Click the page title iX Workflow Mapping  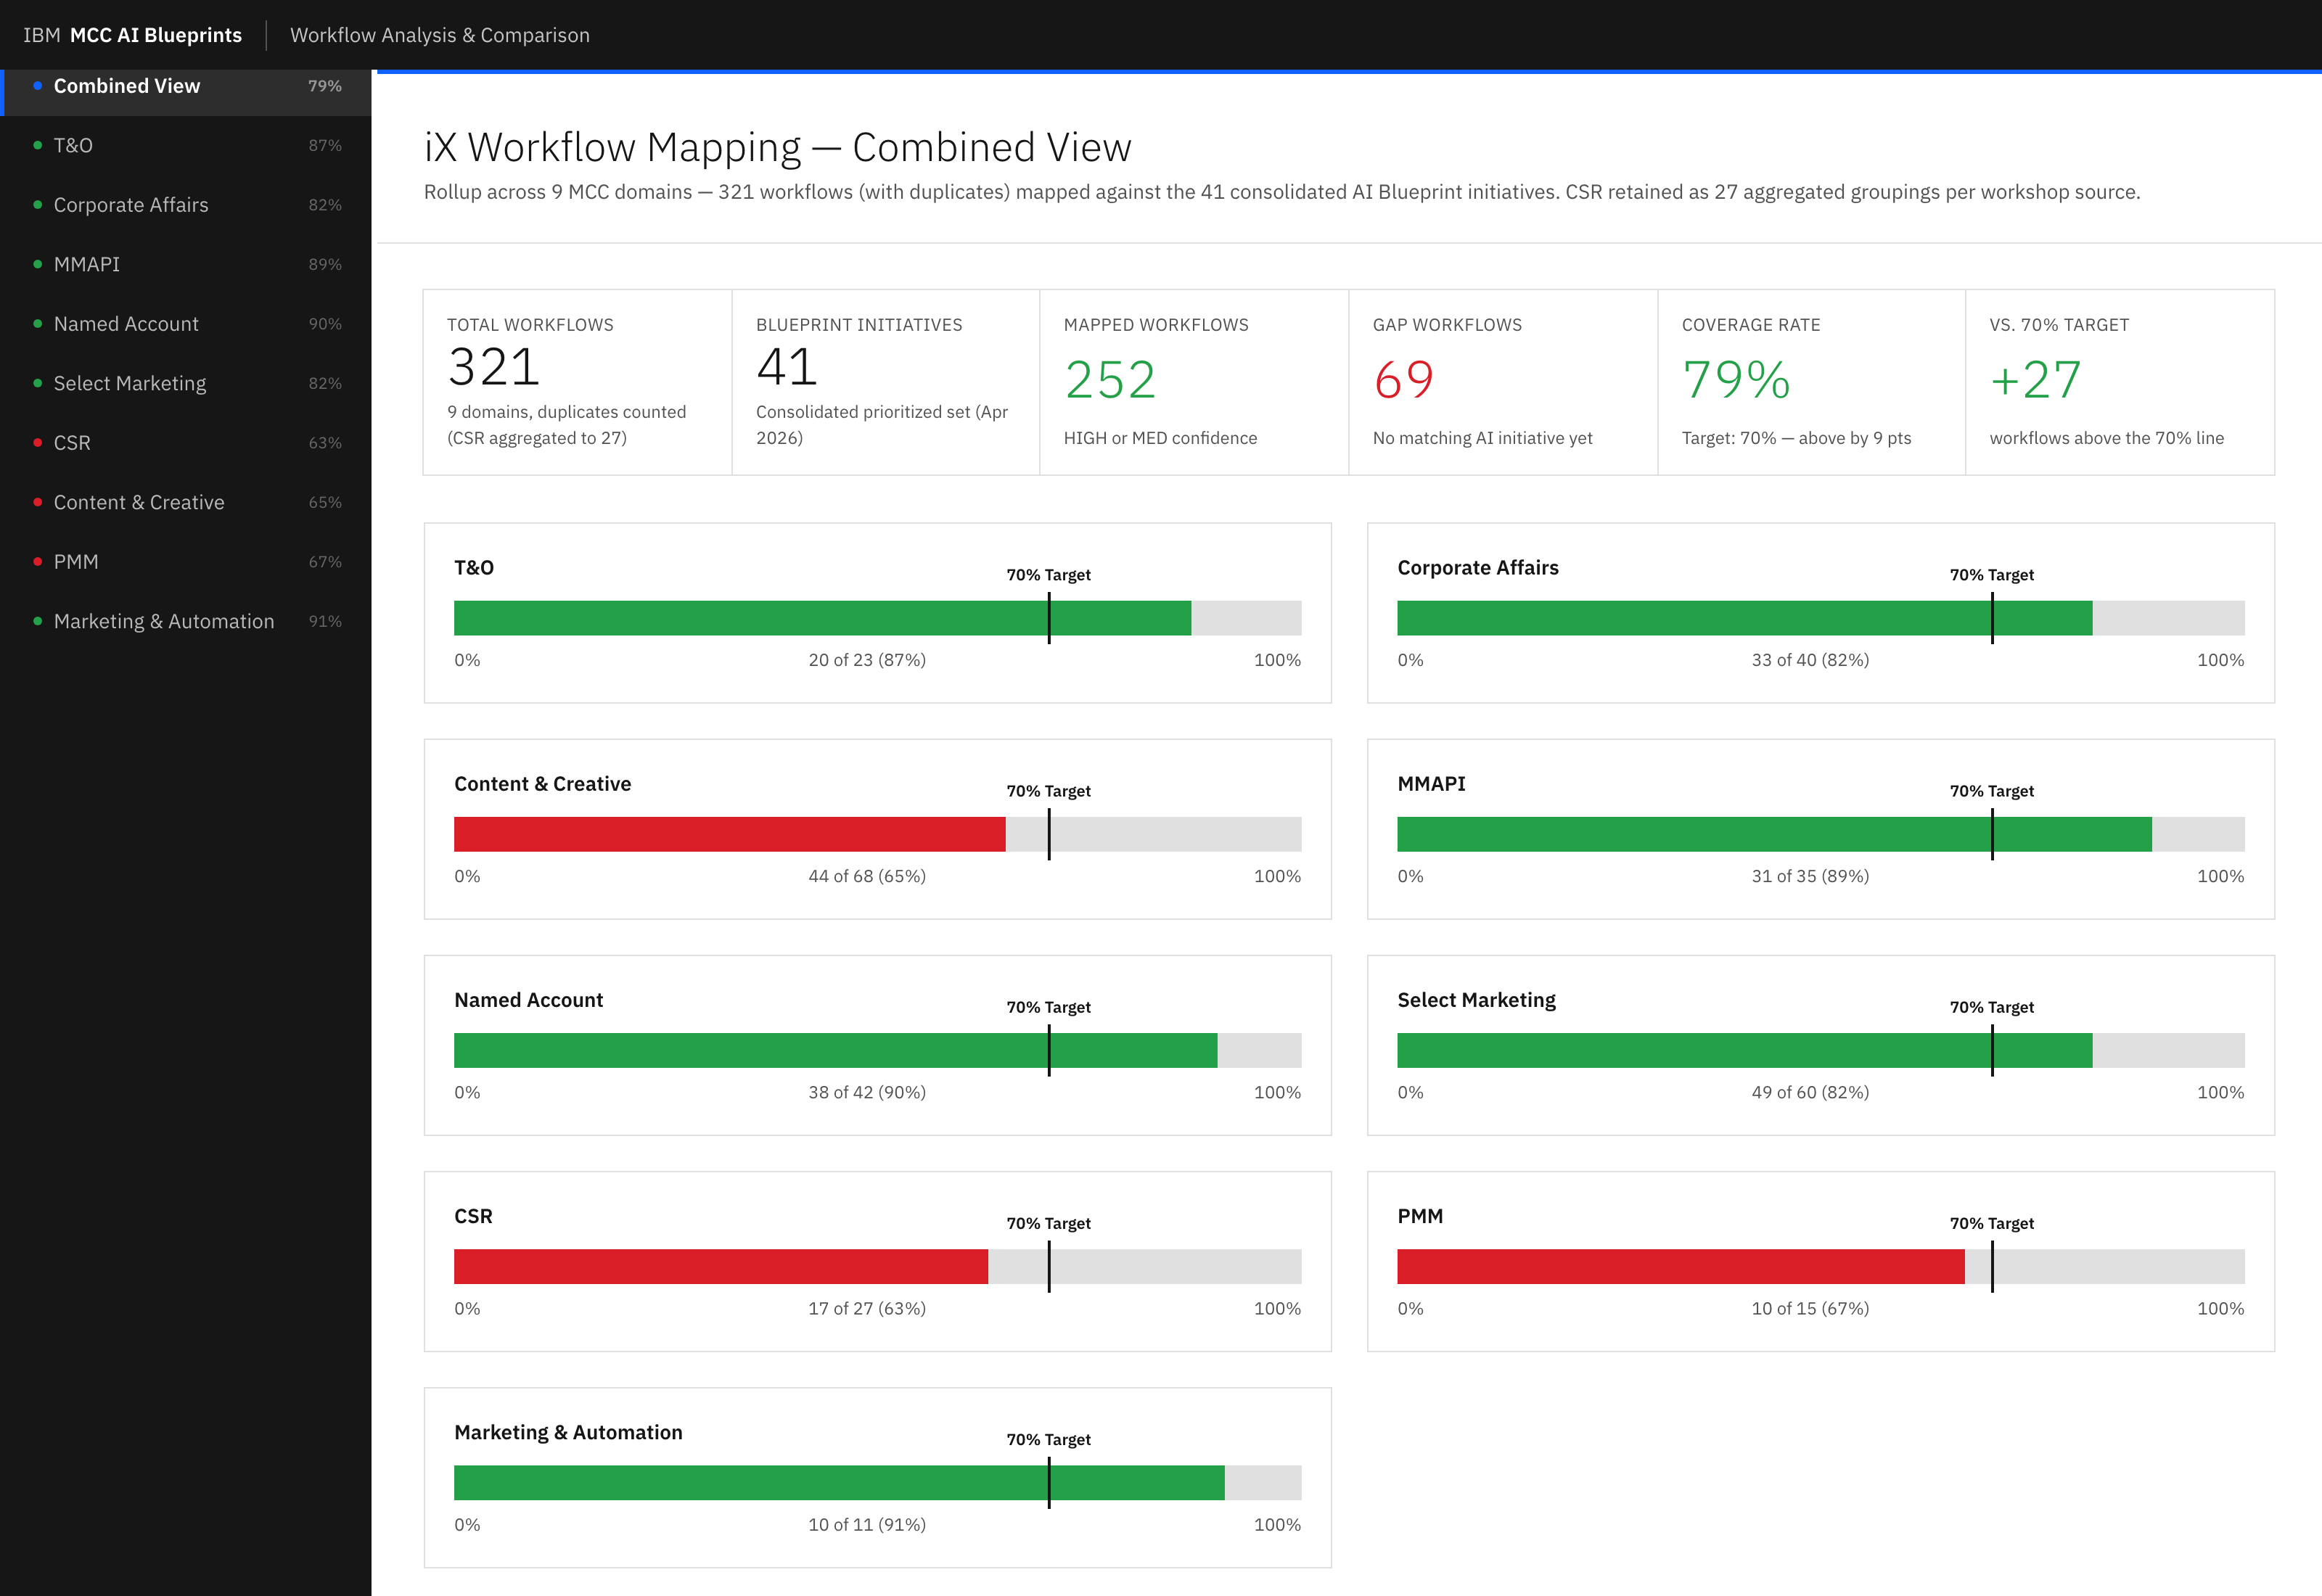777,147
